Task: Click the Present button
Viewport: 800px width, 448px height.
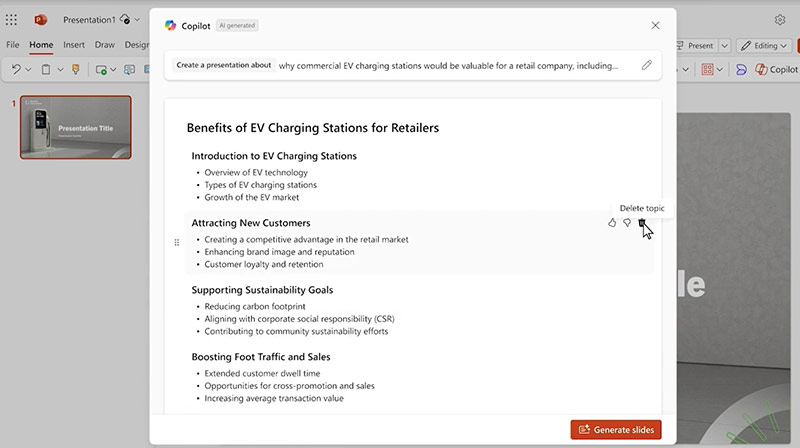Action: pos(697,45)
